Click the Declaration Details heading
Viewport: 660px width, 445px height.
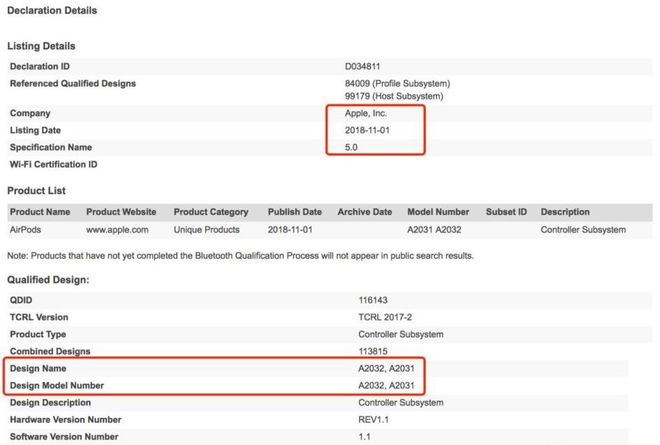52,11
